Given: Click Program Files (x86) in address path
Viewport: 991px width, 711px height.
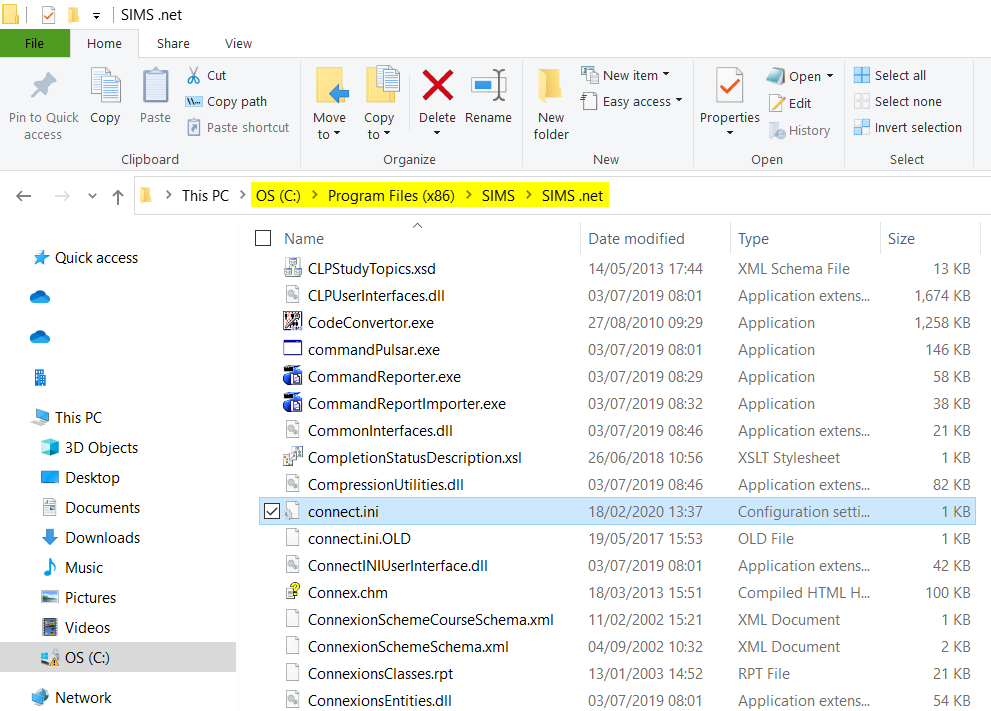Looking at the screenshot, I should (x=391, y=196).
